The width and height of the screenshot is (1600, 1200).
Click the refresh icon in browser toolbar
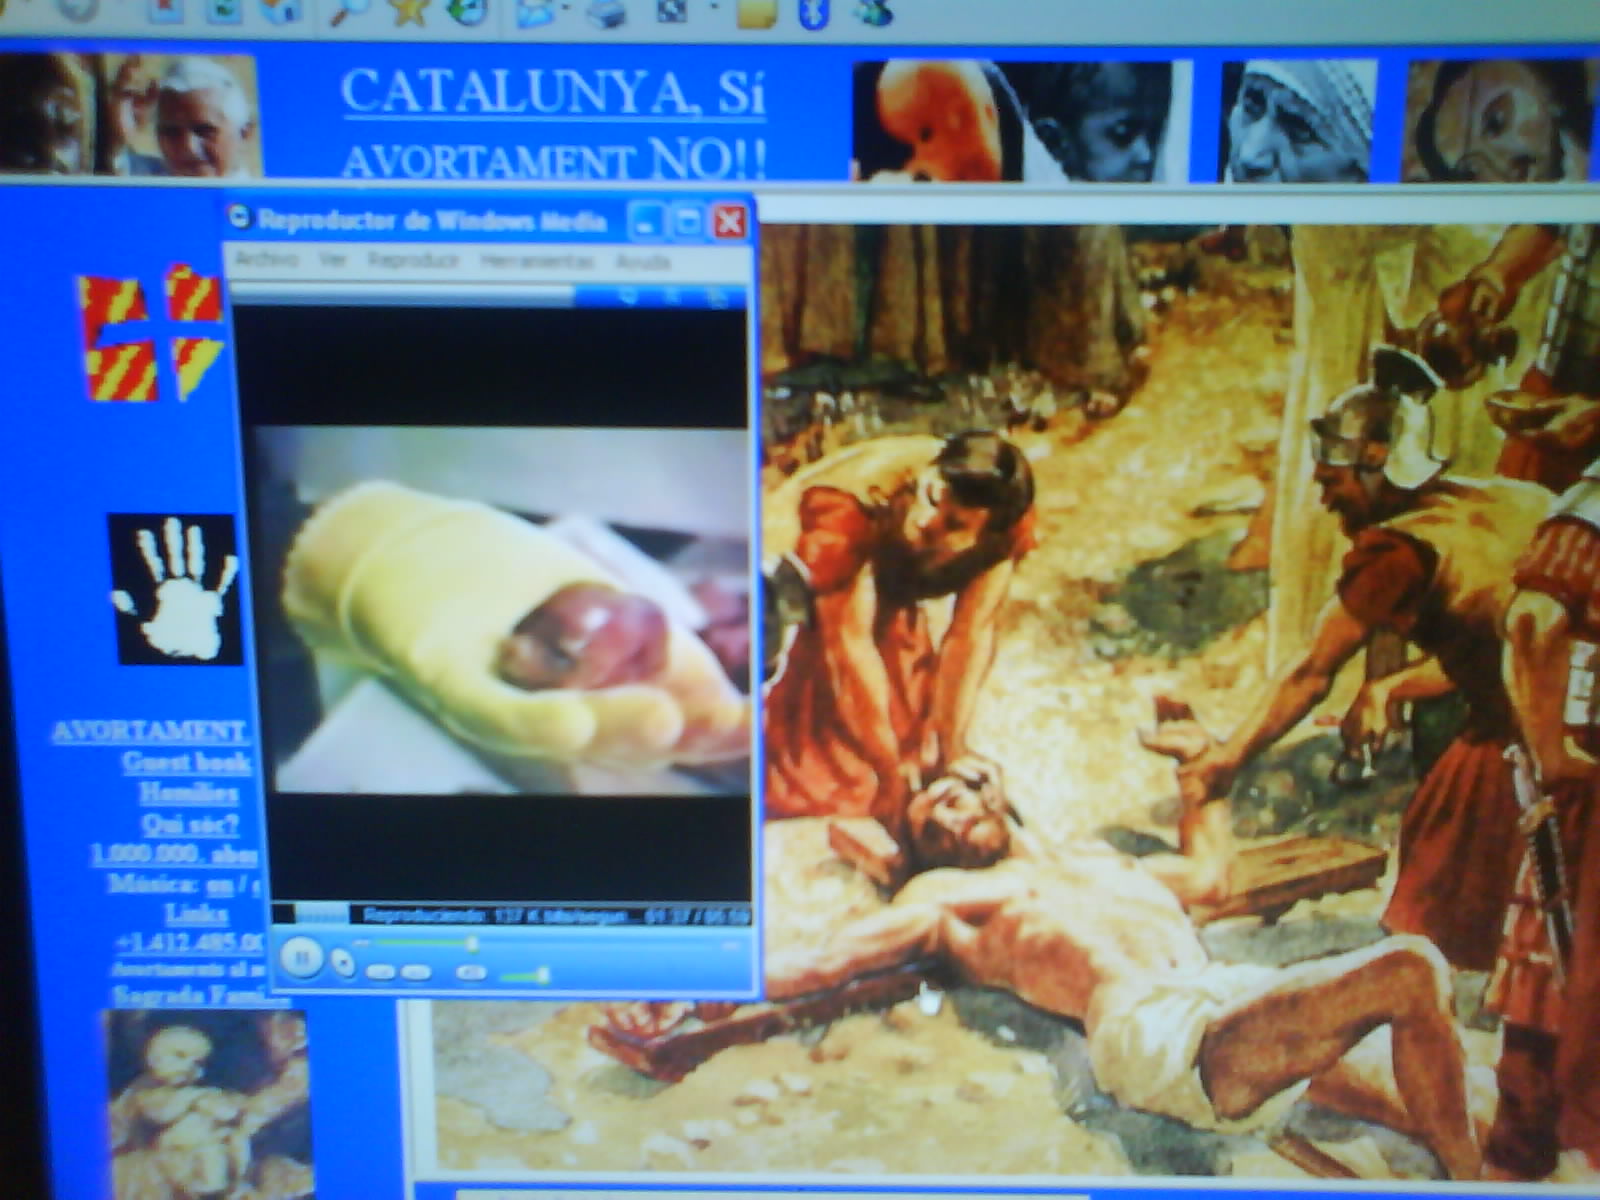[x=225, y=10]
